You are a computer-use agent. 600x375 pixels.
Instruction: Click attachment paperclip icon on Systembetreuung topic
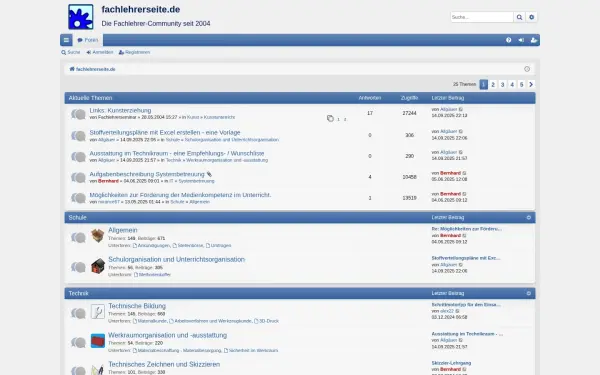[209, 174]
